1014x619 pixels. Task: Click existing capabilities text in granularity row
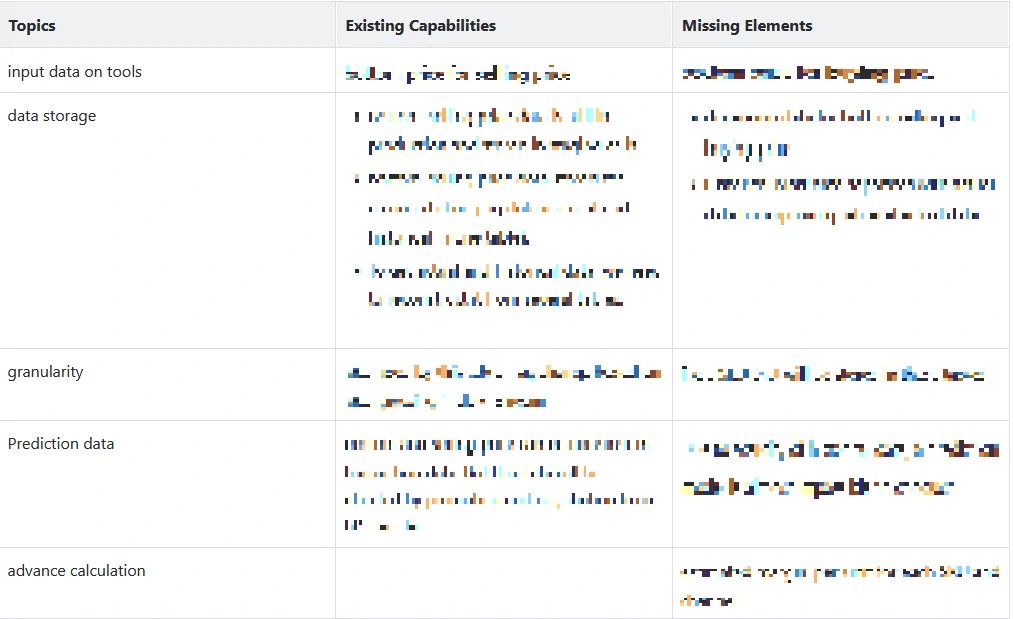coord(503,387)
